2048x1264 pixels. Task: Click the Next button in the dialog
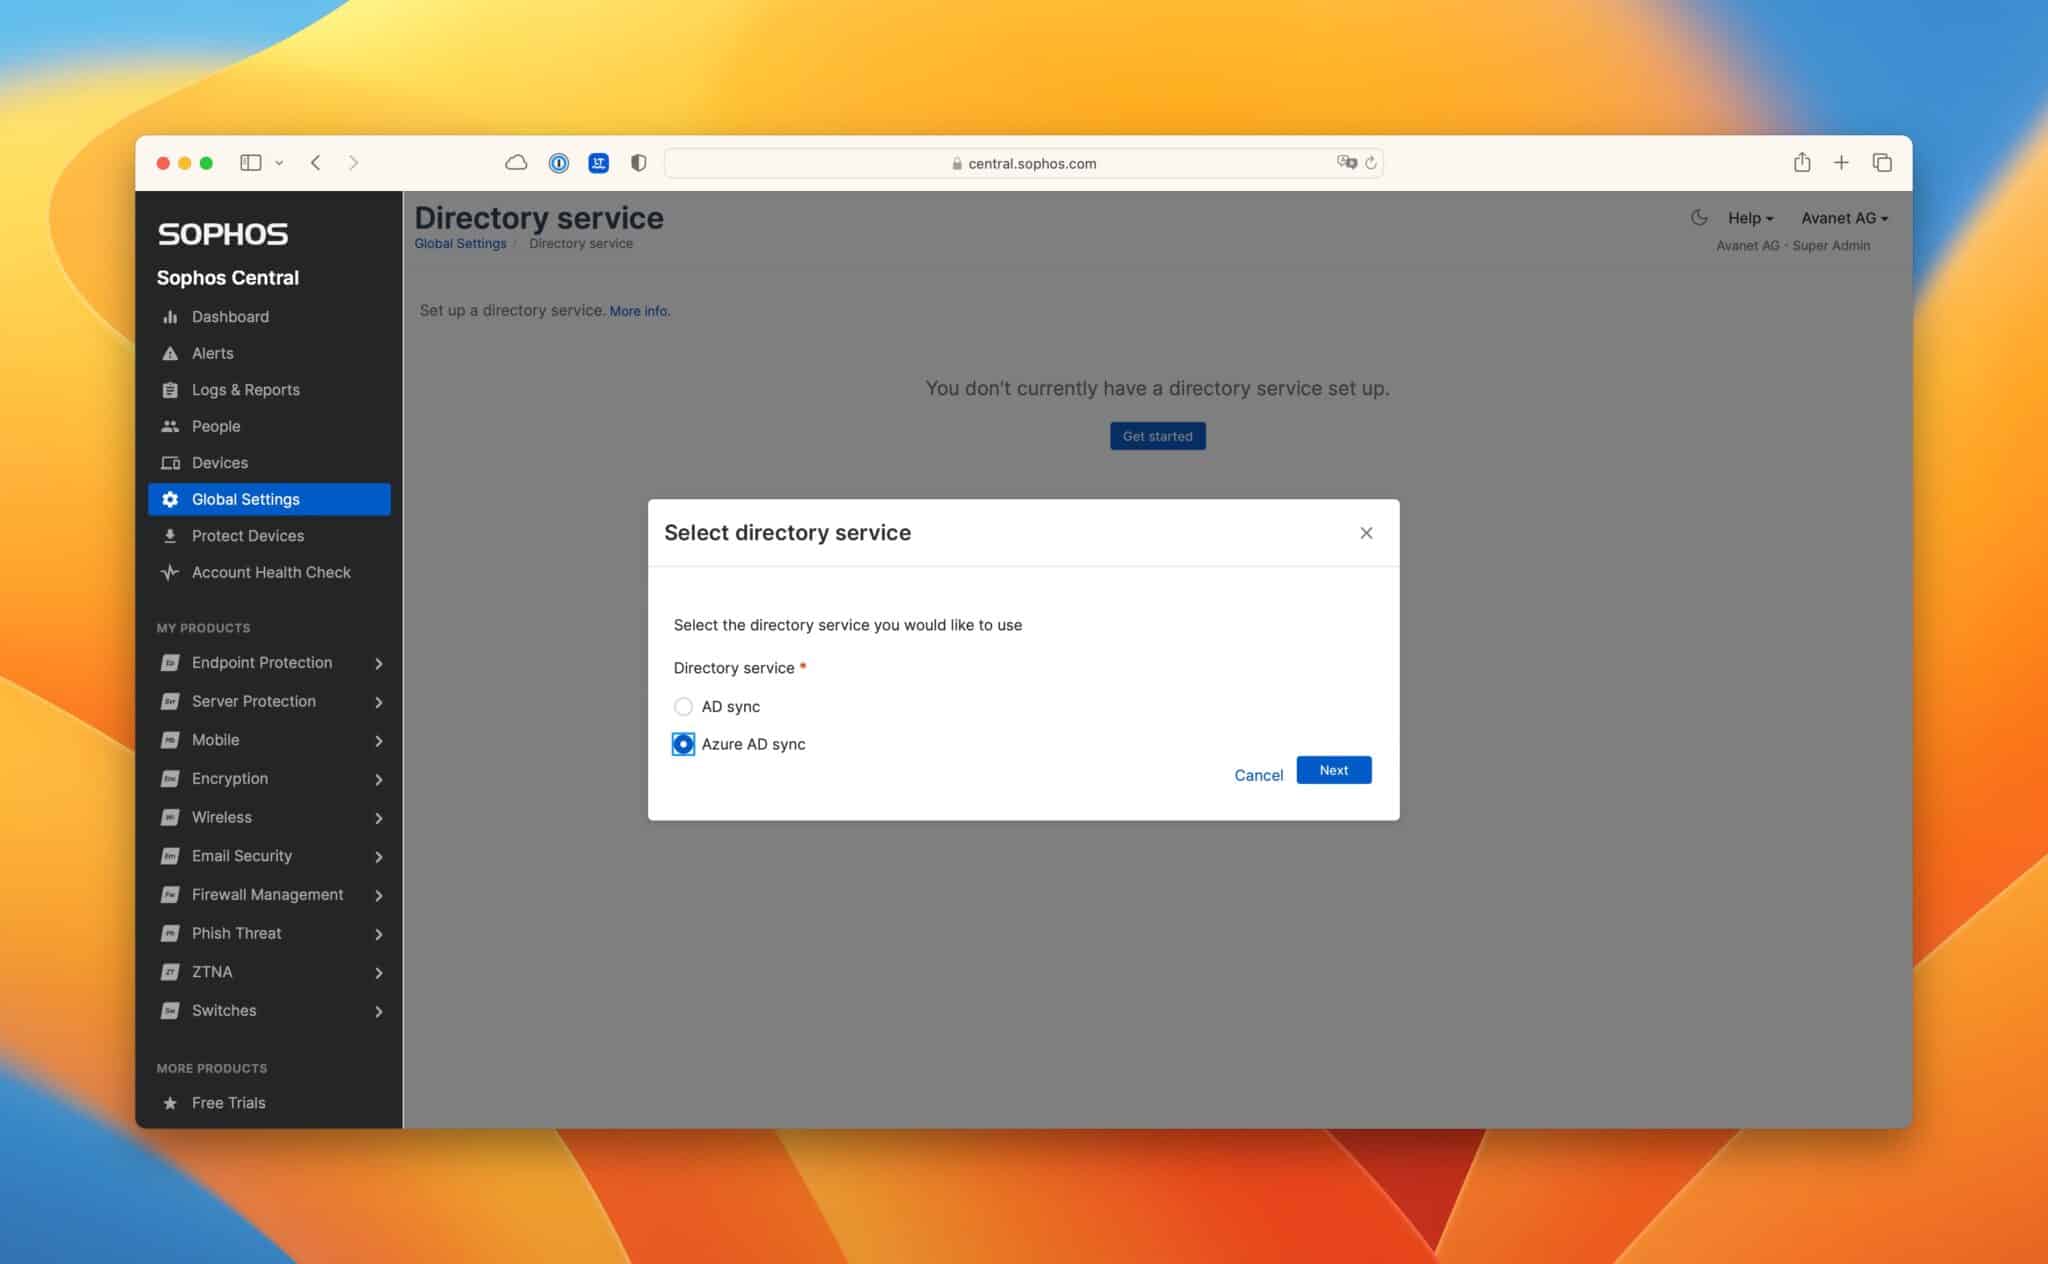click(1333, 770)
